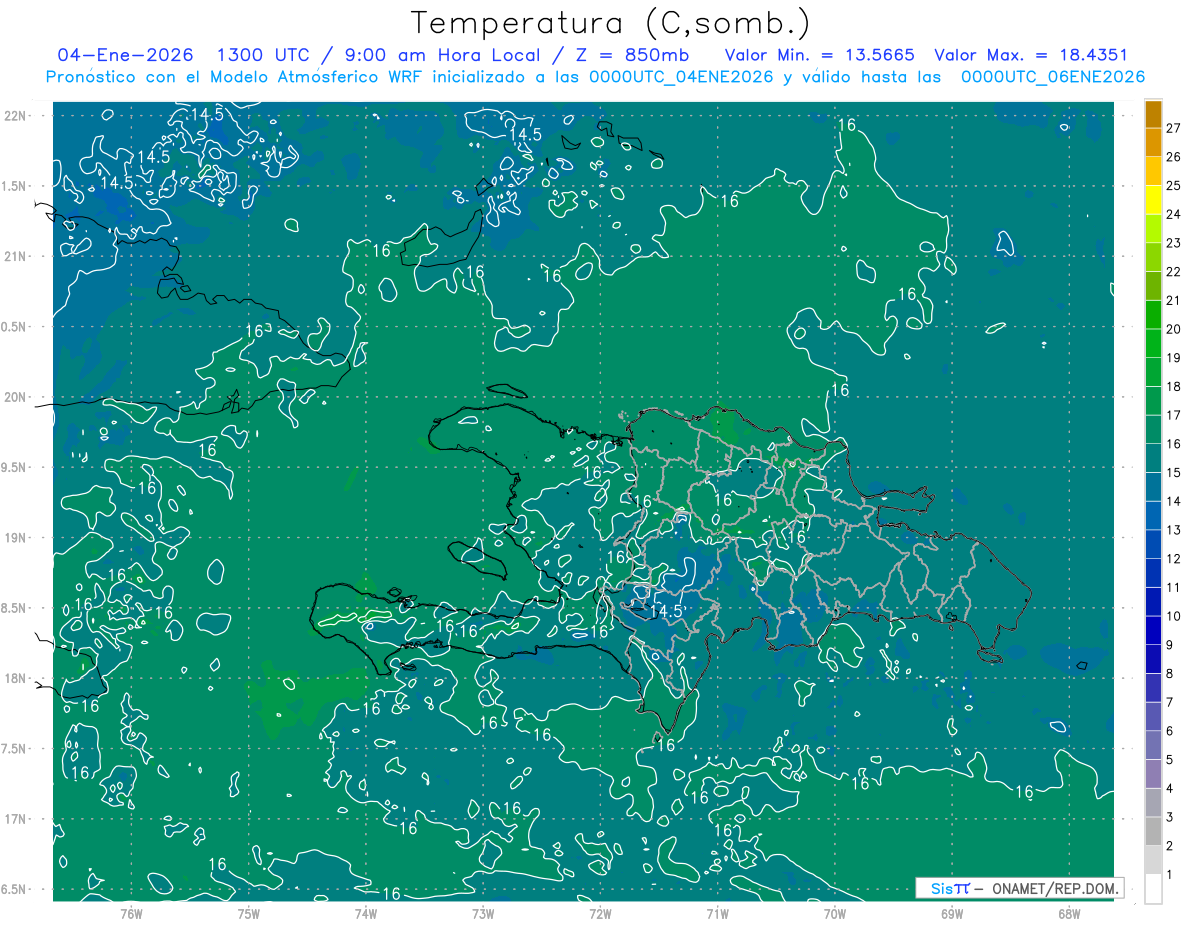Pick the white swatch below the 1 label
This screenshot has height=927, width=1200.
[1153, 889]
